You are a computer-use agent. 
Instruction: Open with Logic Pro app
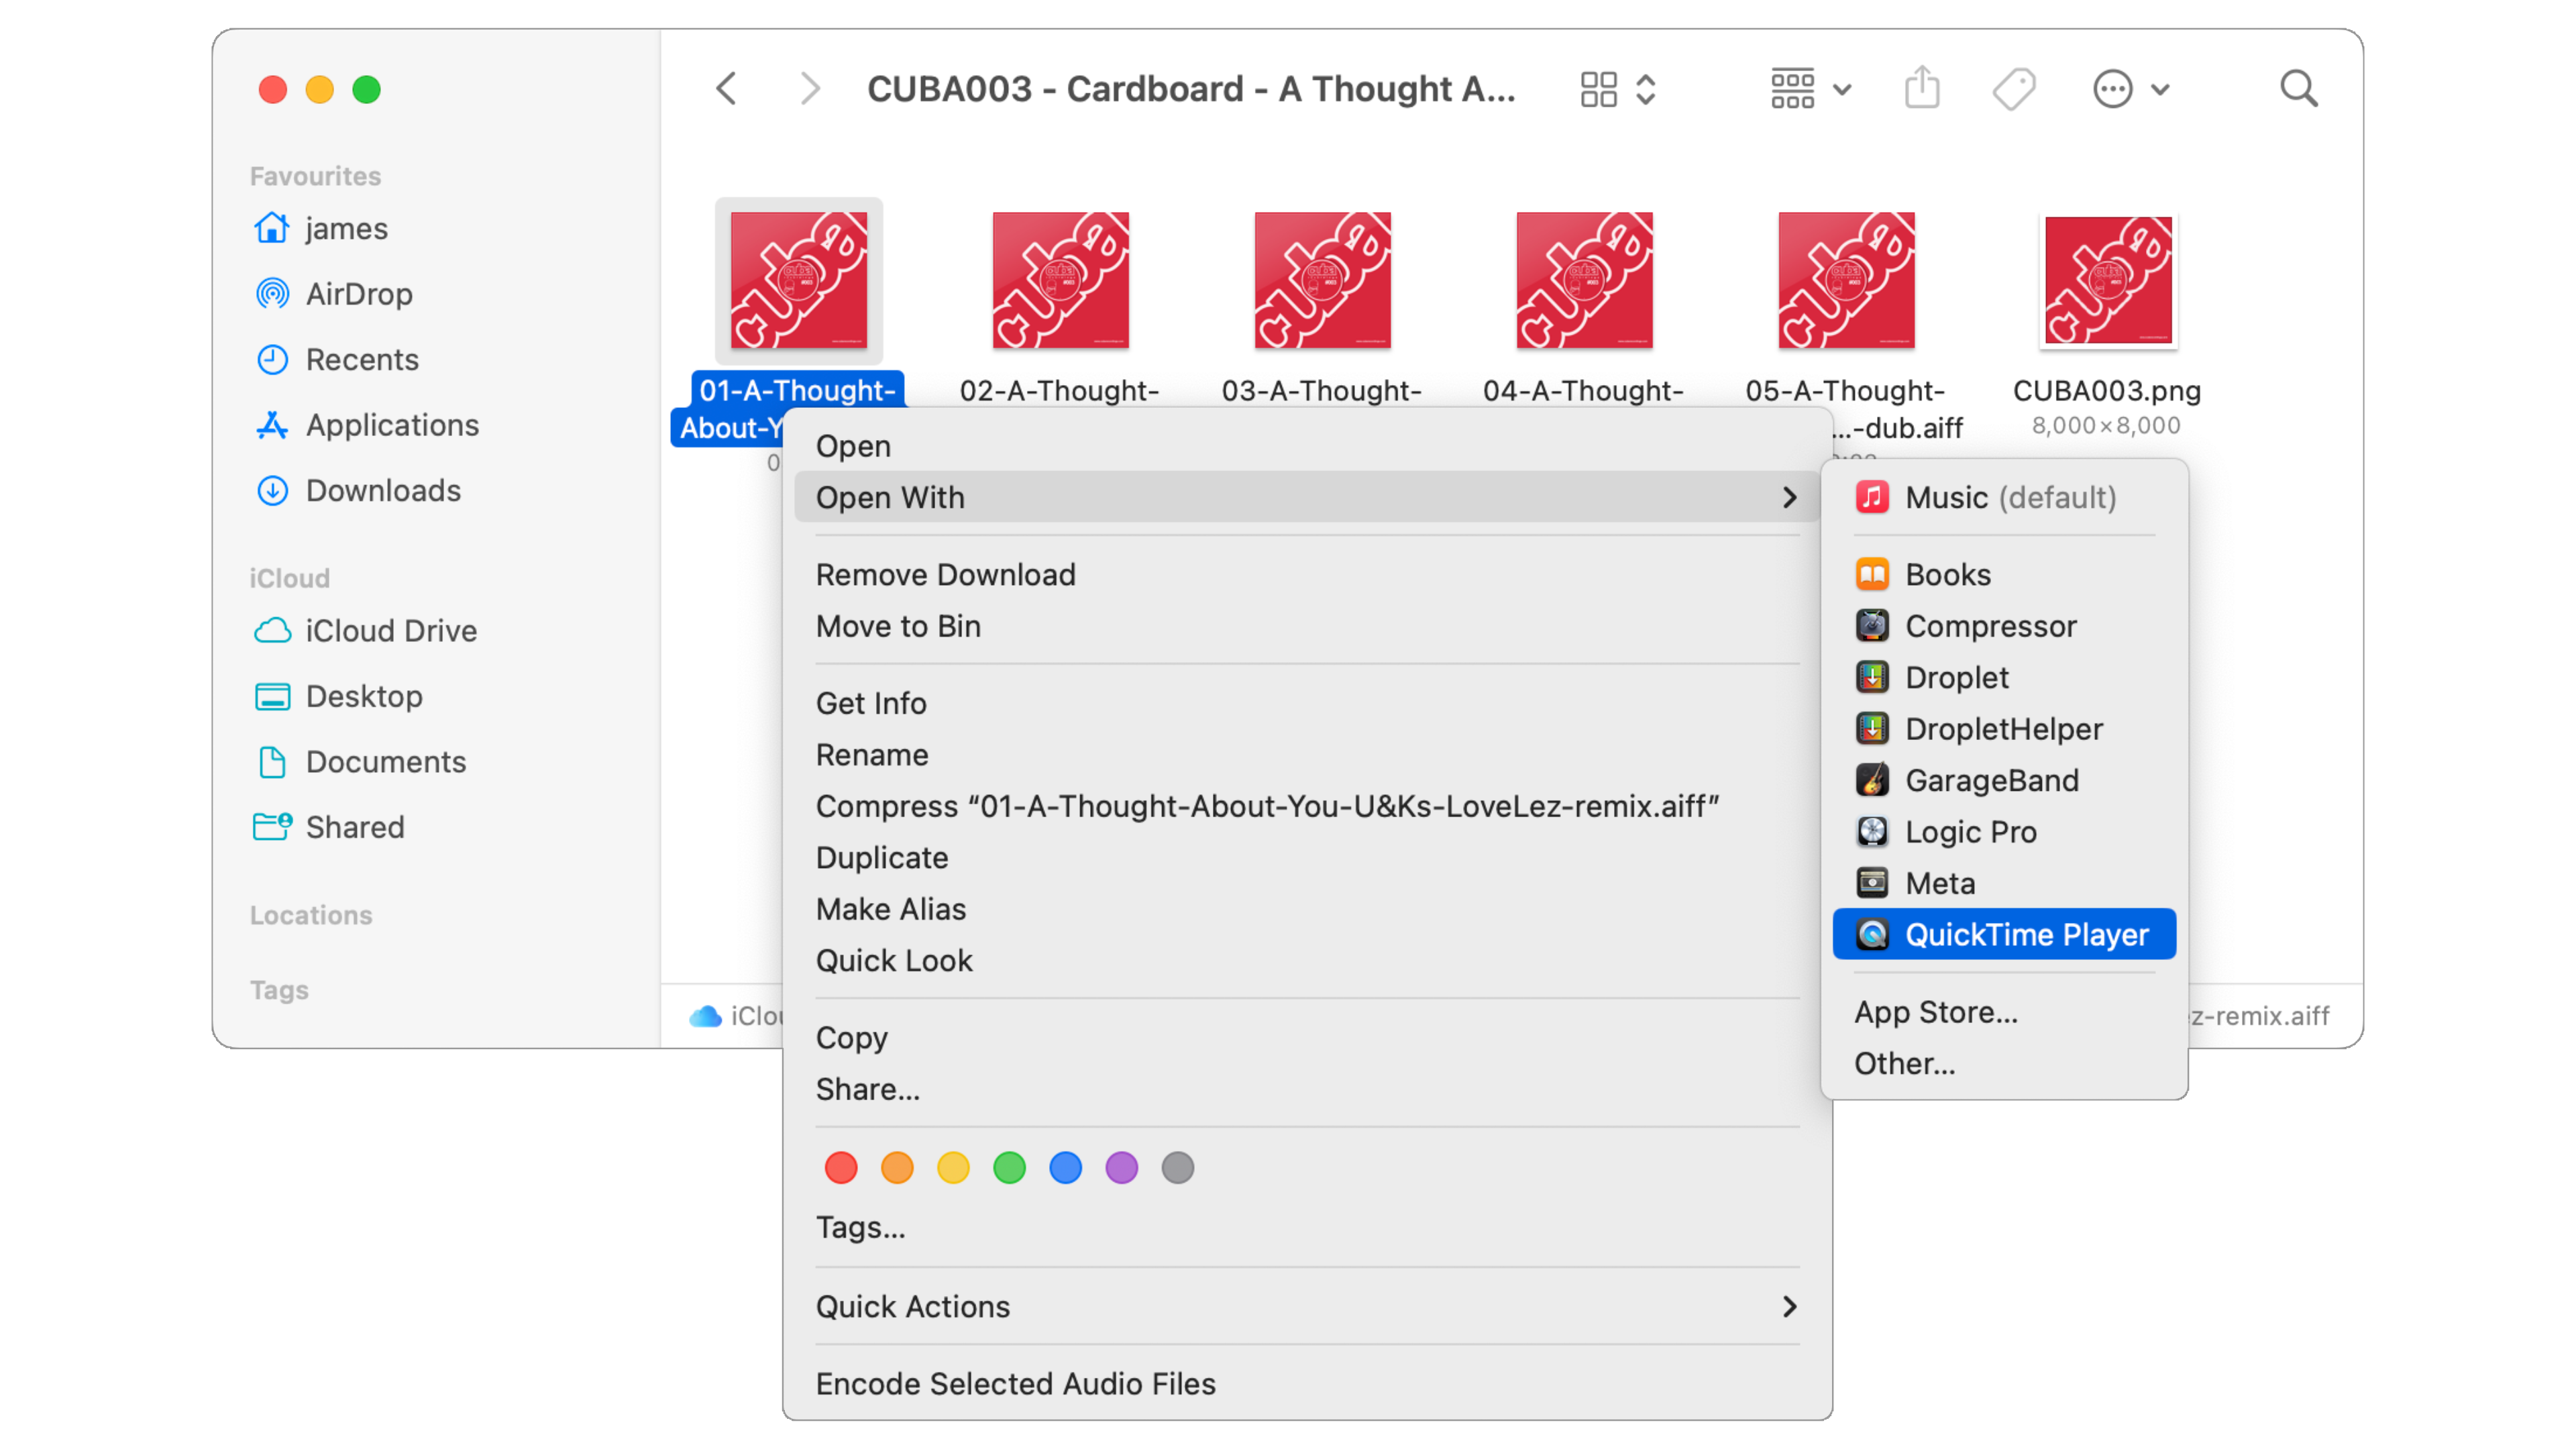point(2004,832)
